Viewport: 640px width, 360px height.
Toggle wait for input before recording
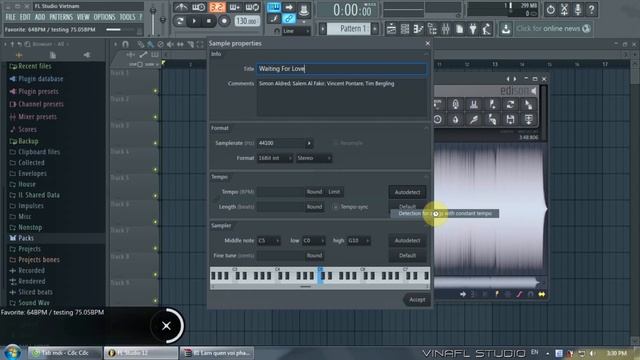[x=198, y=7]
